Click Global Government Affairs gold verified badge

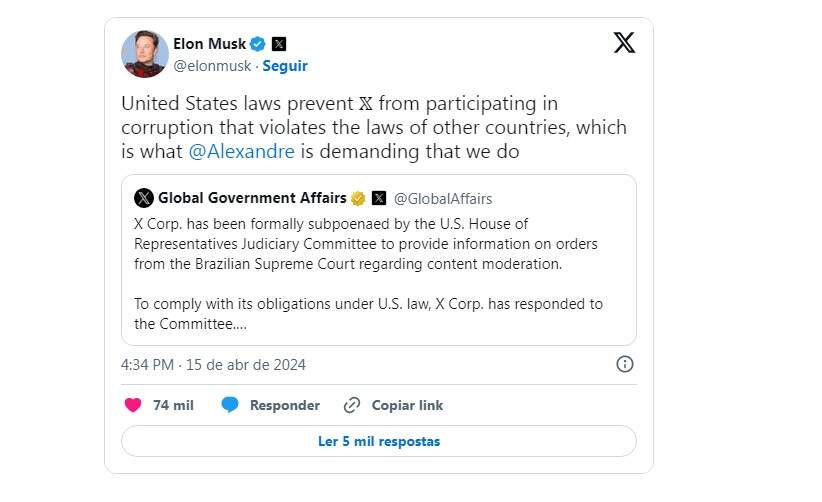pyautogui.click(x=358, y=198)
